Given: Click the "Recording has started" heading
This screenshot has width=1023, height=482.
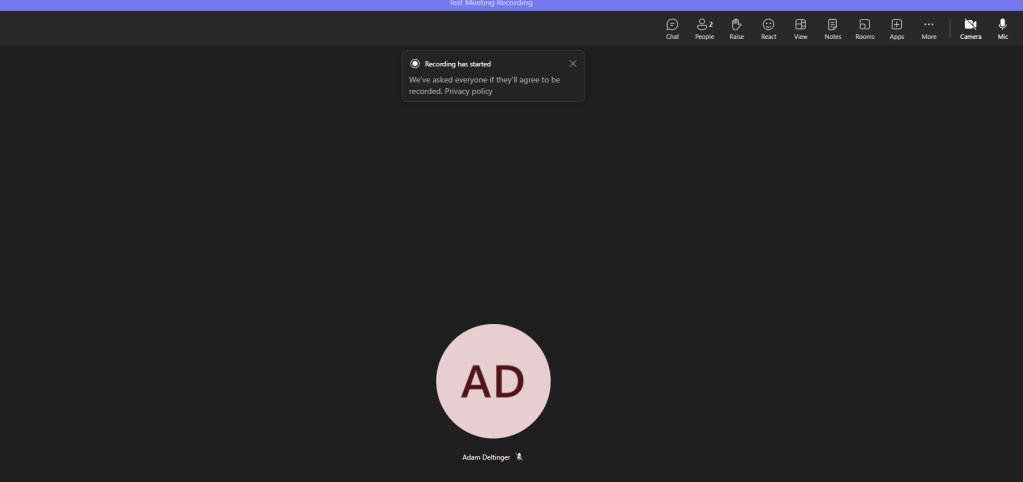Looking at the screenshot, I should [458, 64].
